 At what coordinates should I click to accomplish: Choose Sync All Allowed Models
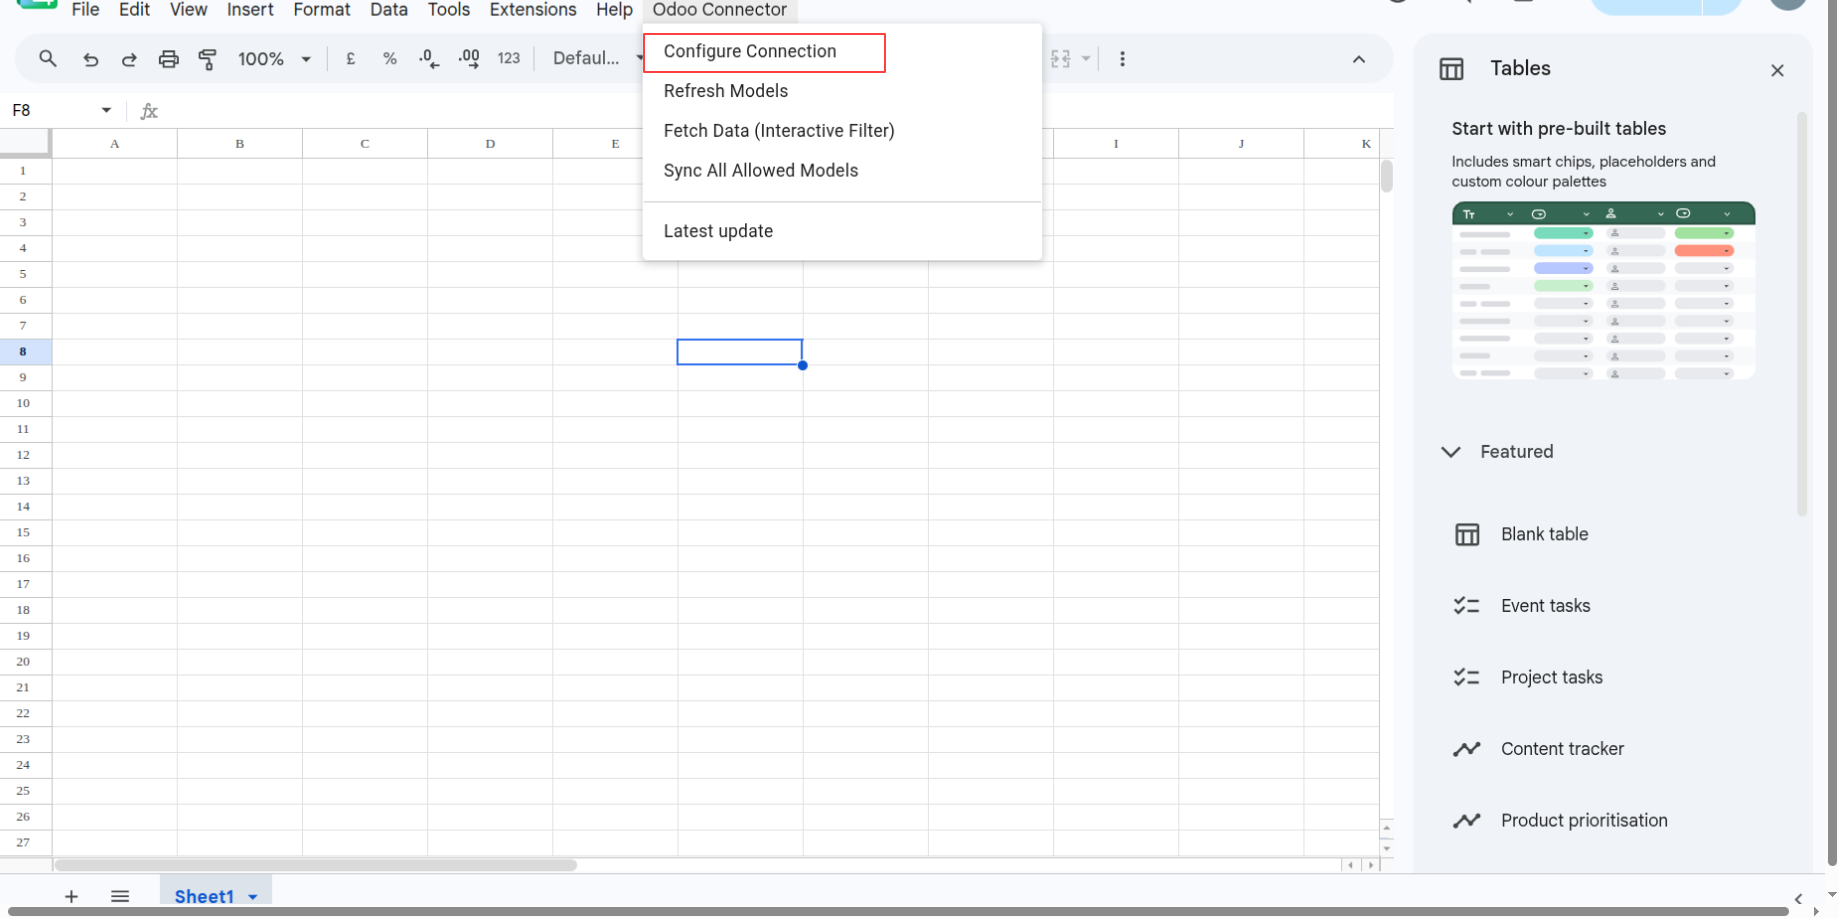842,171
